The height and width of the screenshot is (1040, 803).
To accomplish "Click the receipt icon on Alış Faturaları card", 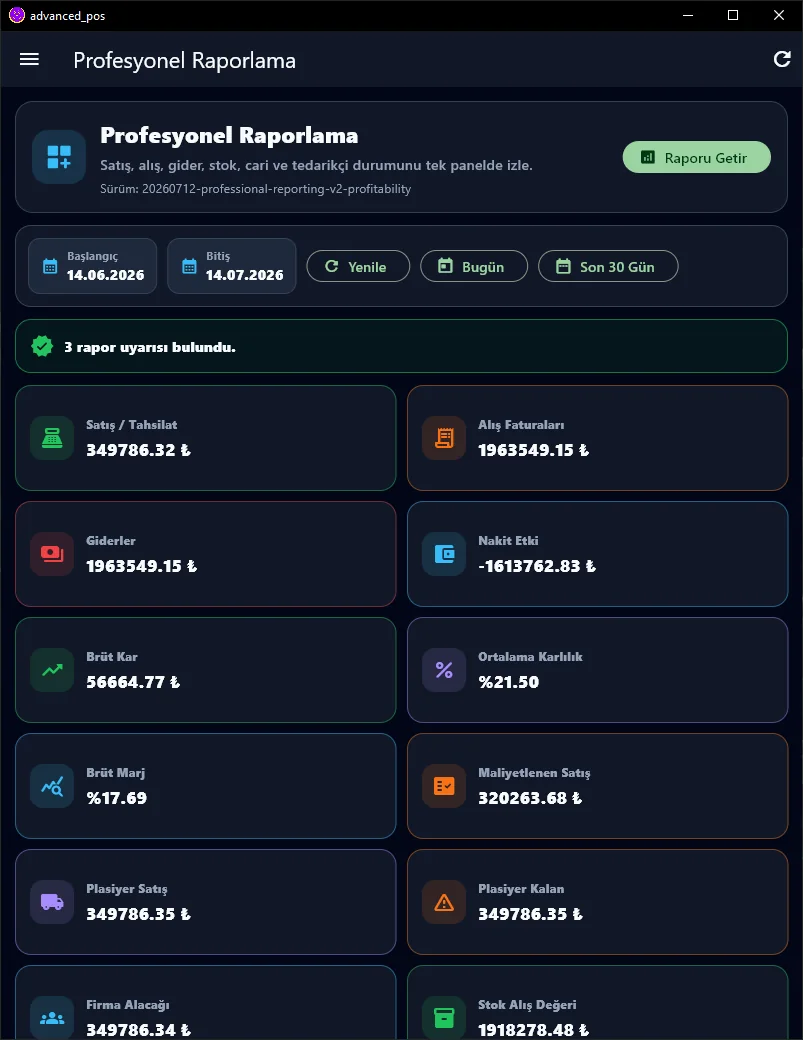I will pos(444,438).
